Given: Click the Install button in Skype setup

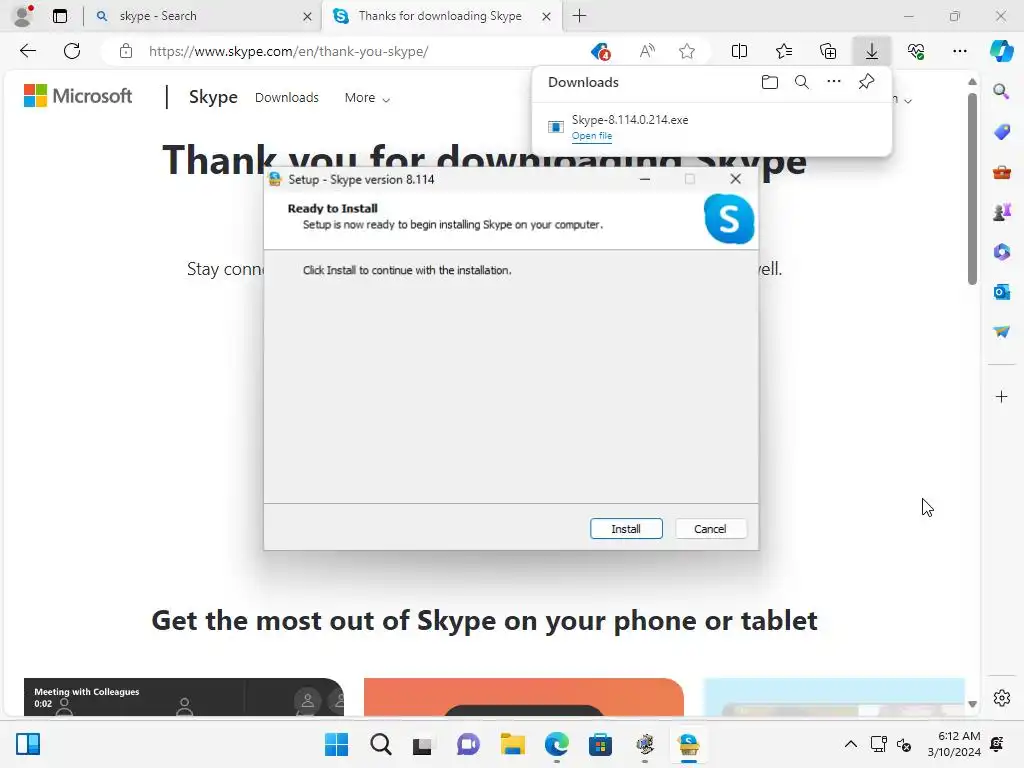Looking at the screenshot, I should (626, 528).
